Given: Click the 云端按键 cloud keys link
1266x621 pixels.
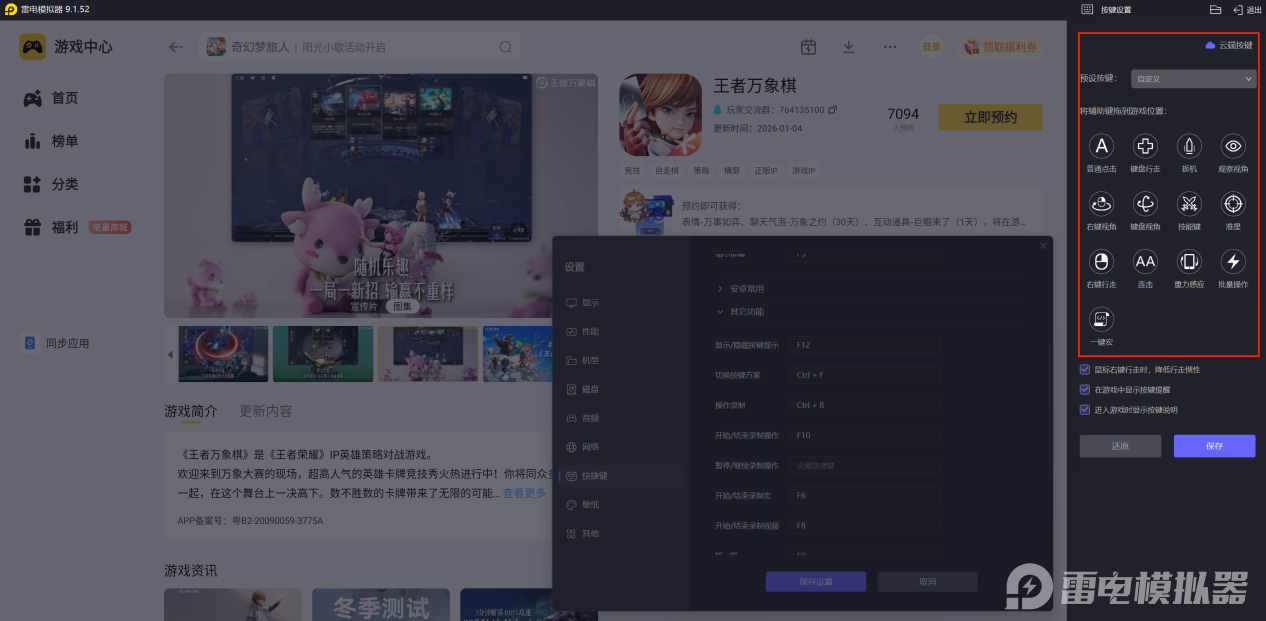Looking at the screenshot, I should pyautogui.click(x=1228, y=46).
